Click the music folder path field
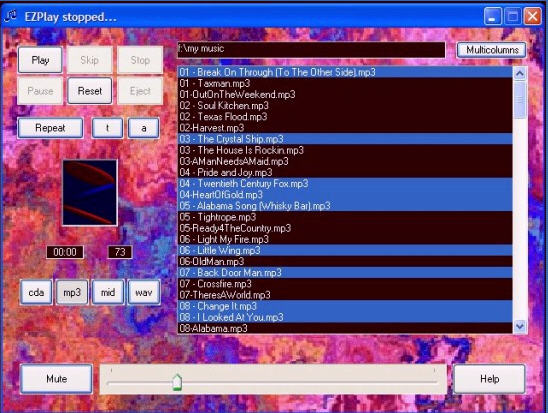Image resolution: width=548 pixels, height=413 pixels. 311,49
